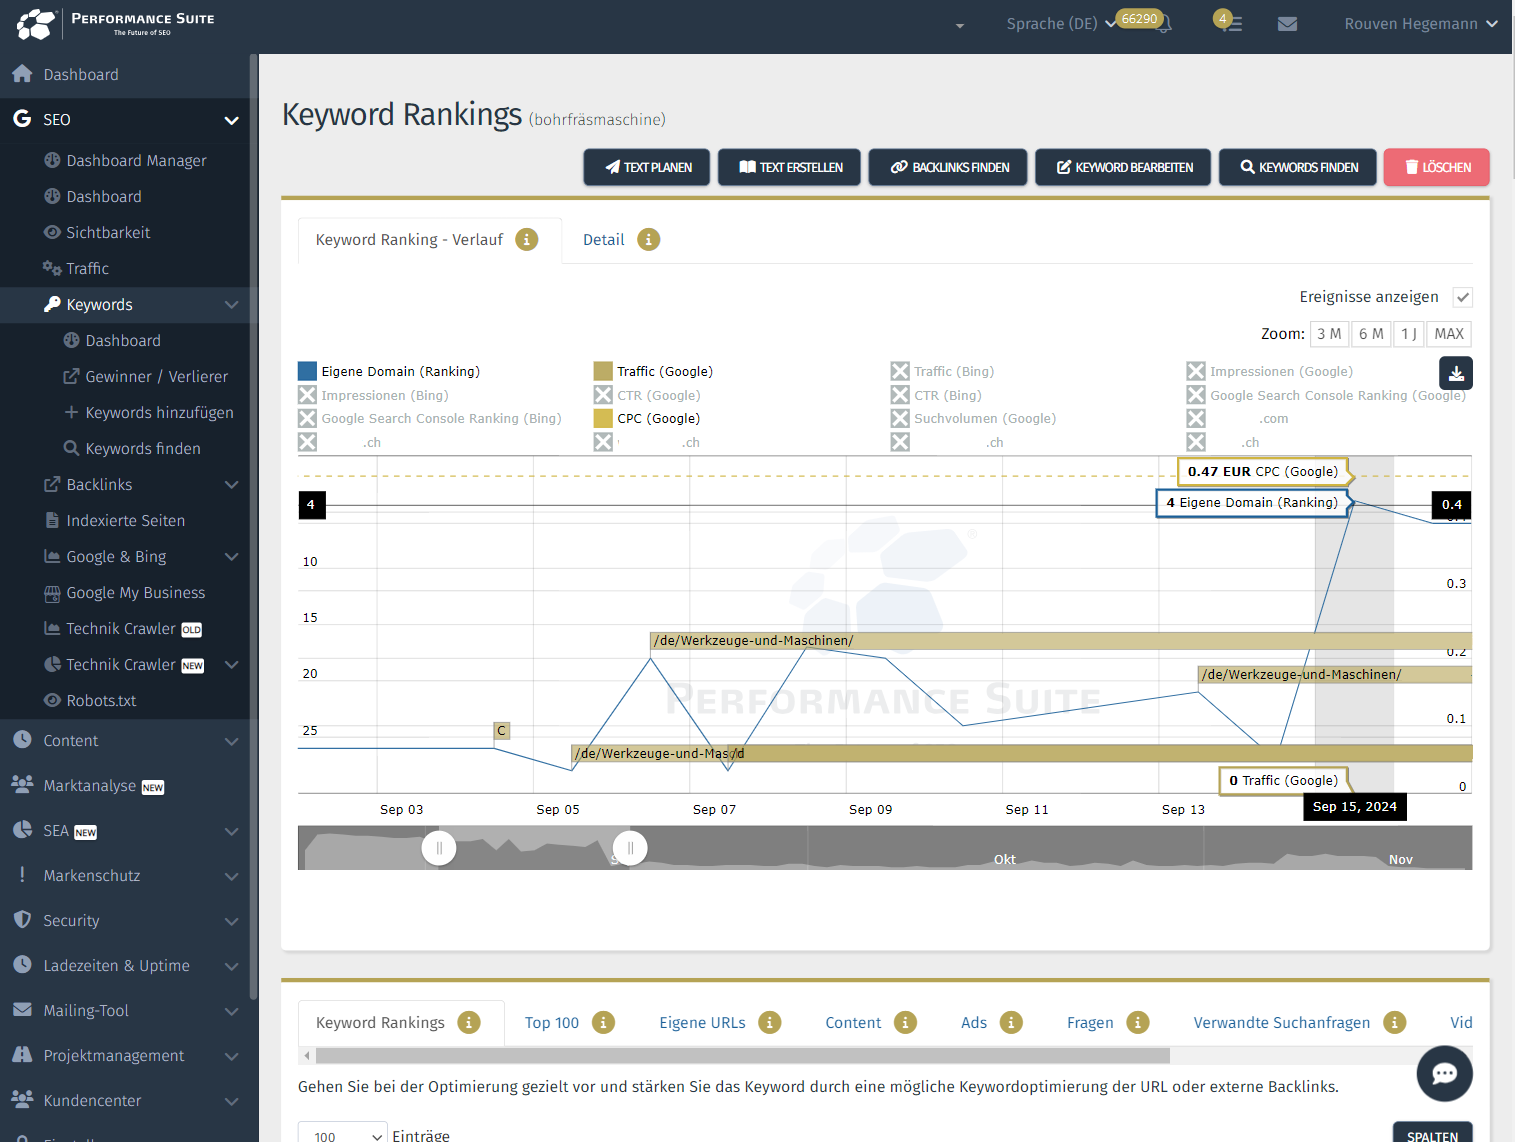This screenshot has height=1142, width=1515.
Task: Open the chat support bubble
Action: coord(1445,1074)
